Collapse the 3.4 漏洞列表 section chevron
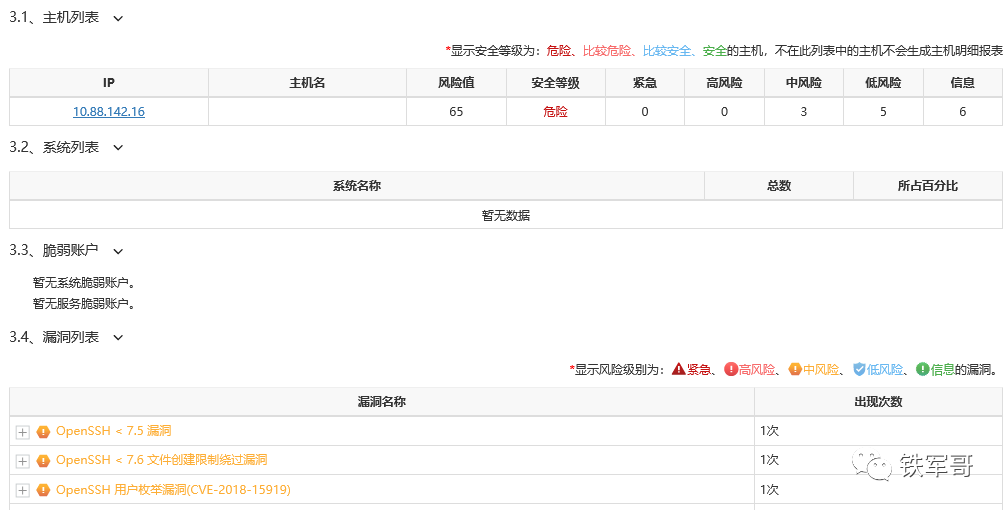Screen dimensions: 1006x510 coord(118,337)
